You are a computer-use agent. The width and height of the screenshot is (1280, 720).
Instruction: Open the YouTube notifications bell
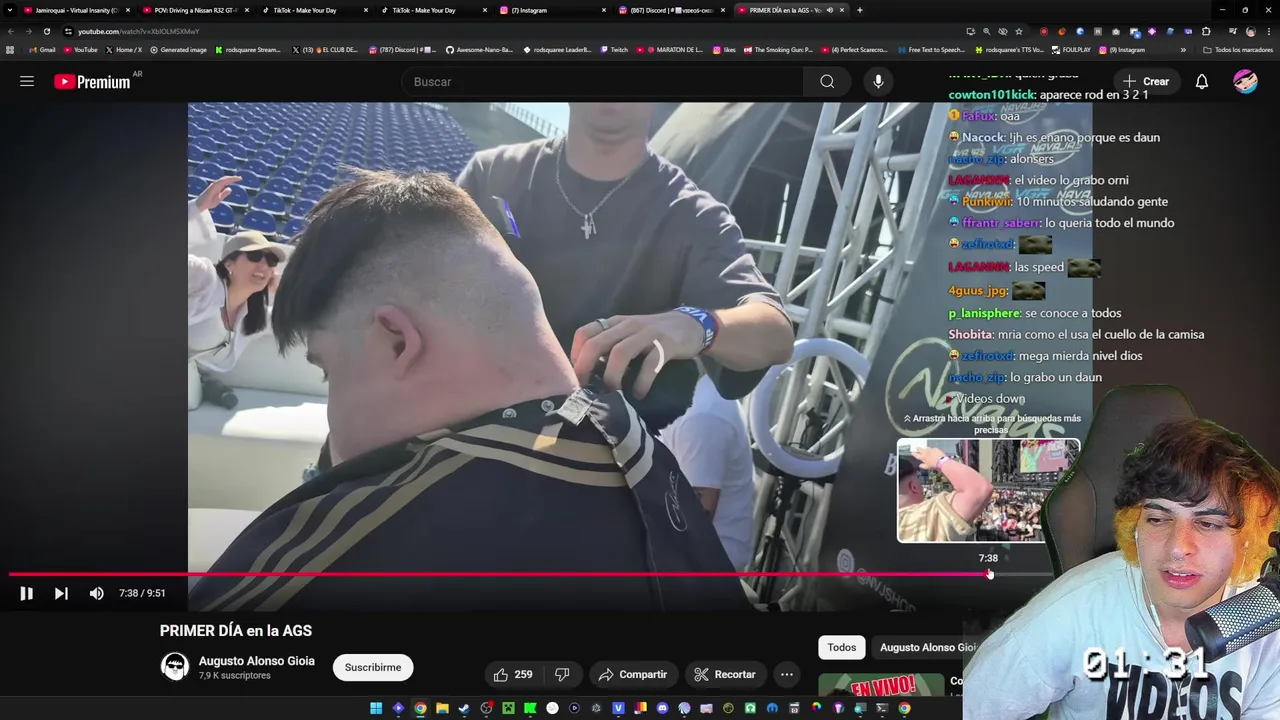pos(1202,82)
